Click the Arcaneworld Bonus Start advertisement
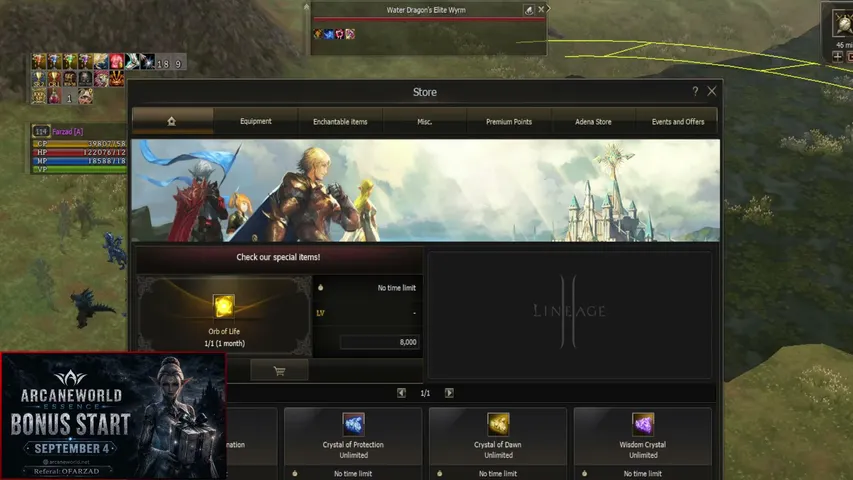The width and height of the screenshot is (853, 480). [x=113, y=416]
